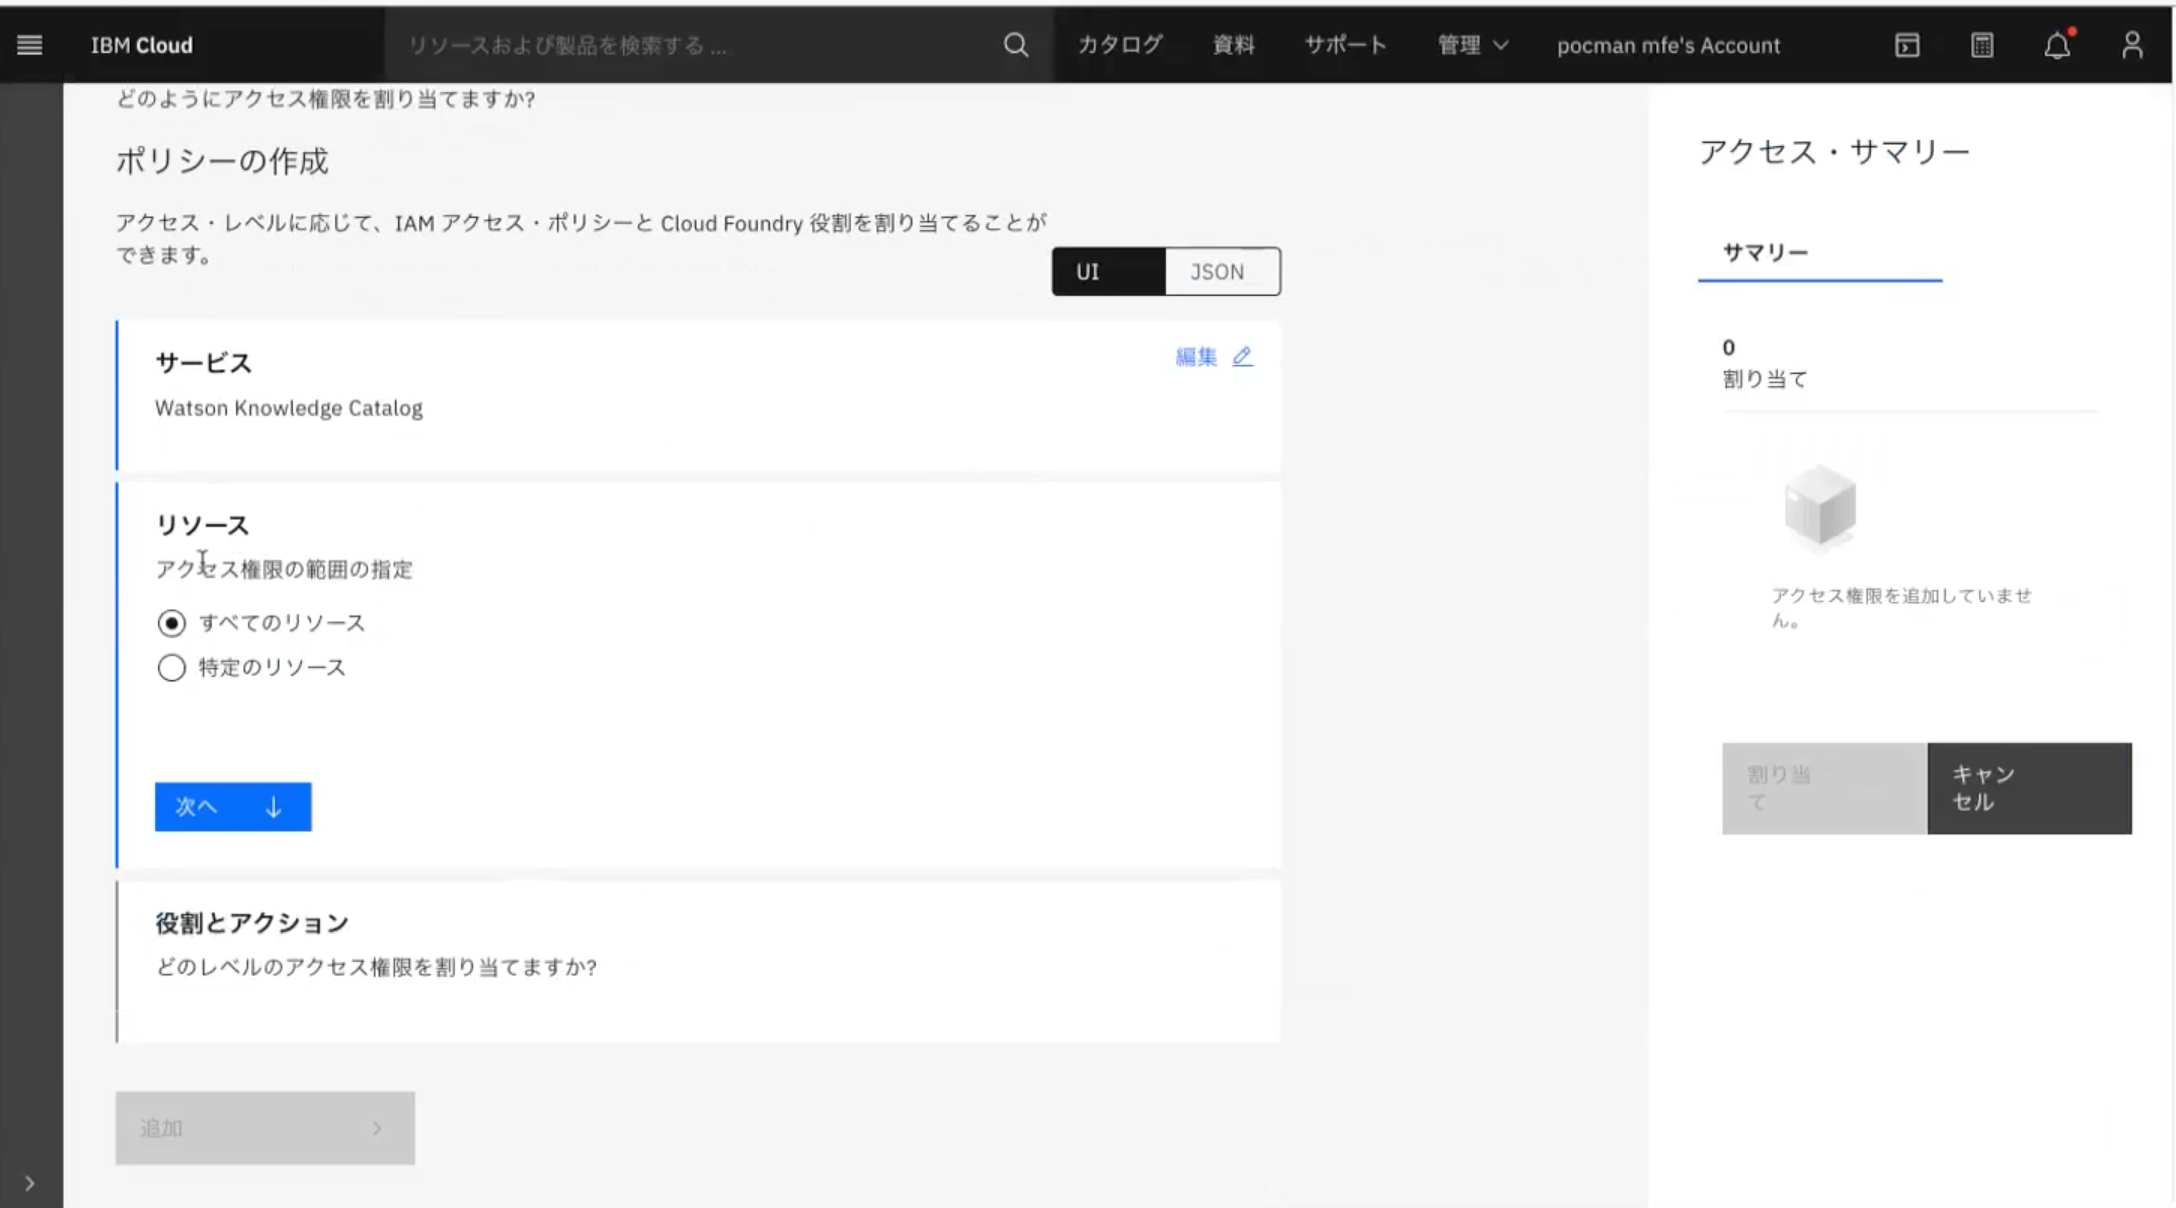2176x1208 pixels.
Task: Open the カタログ menu item
Action: [1119, 45]
